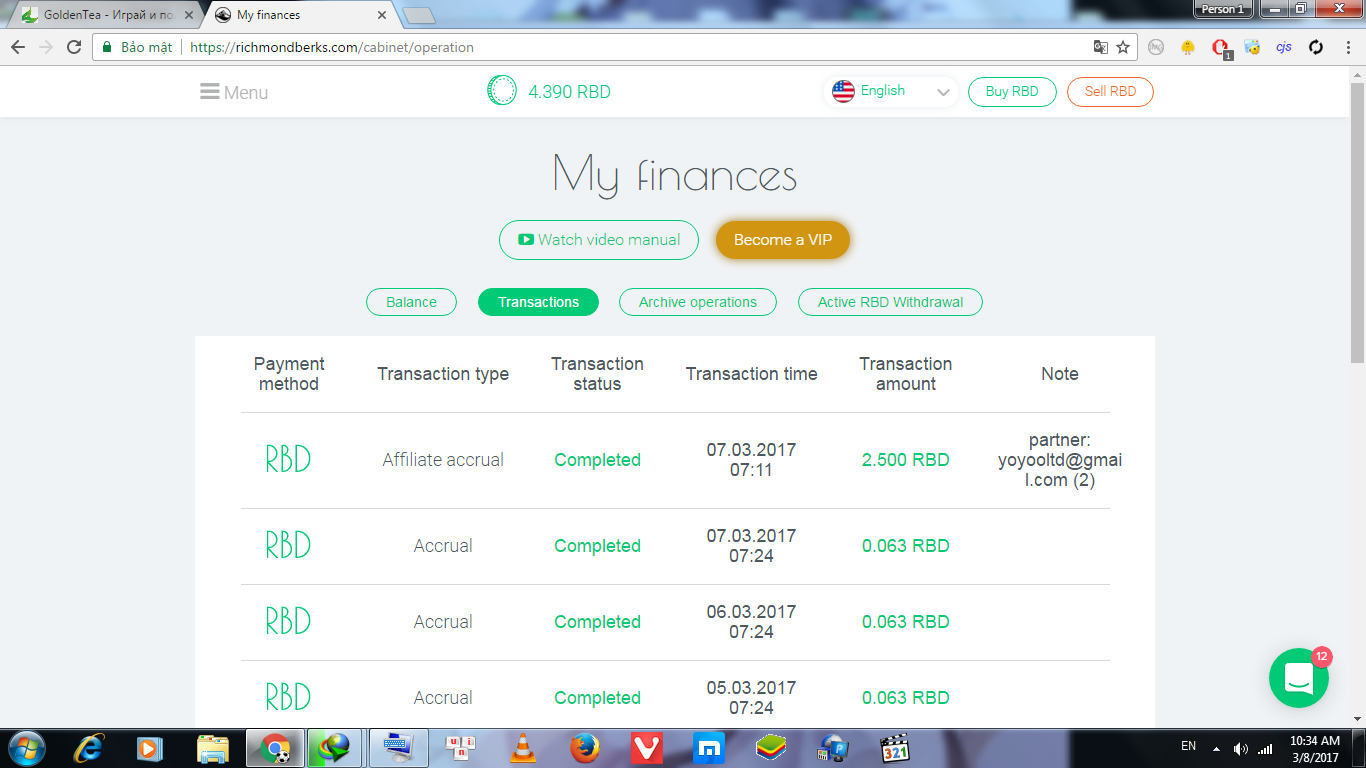Click the RBD coin balance icon
Image resolution: width=1366 pixels, height=768 pixels.
[x=500, y=91]
